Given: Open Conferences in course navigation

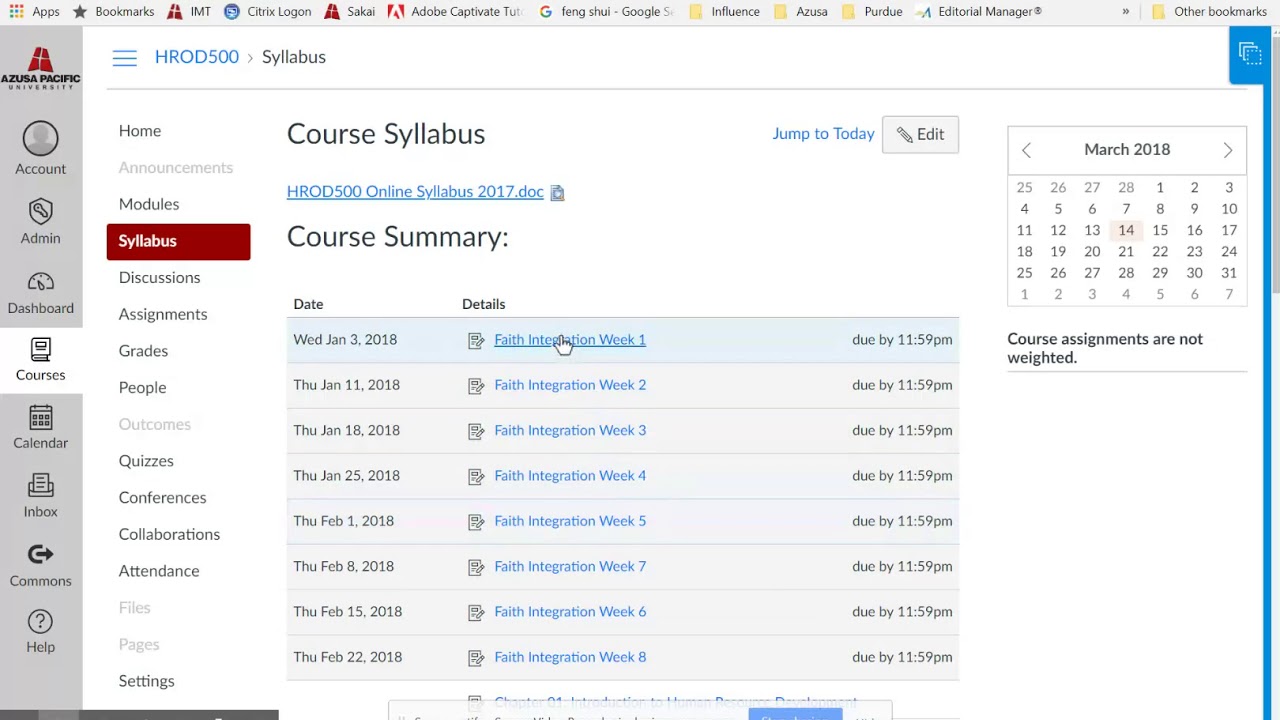Looking at the screenshot, I should (x=162, y=498).
